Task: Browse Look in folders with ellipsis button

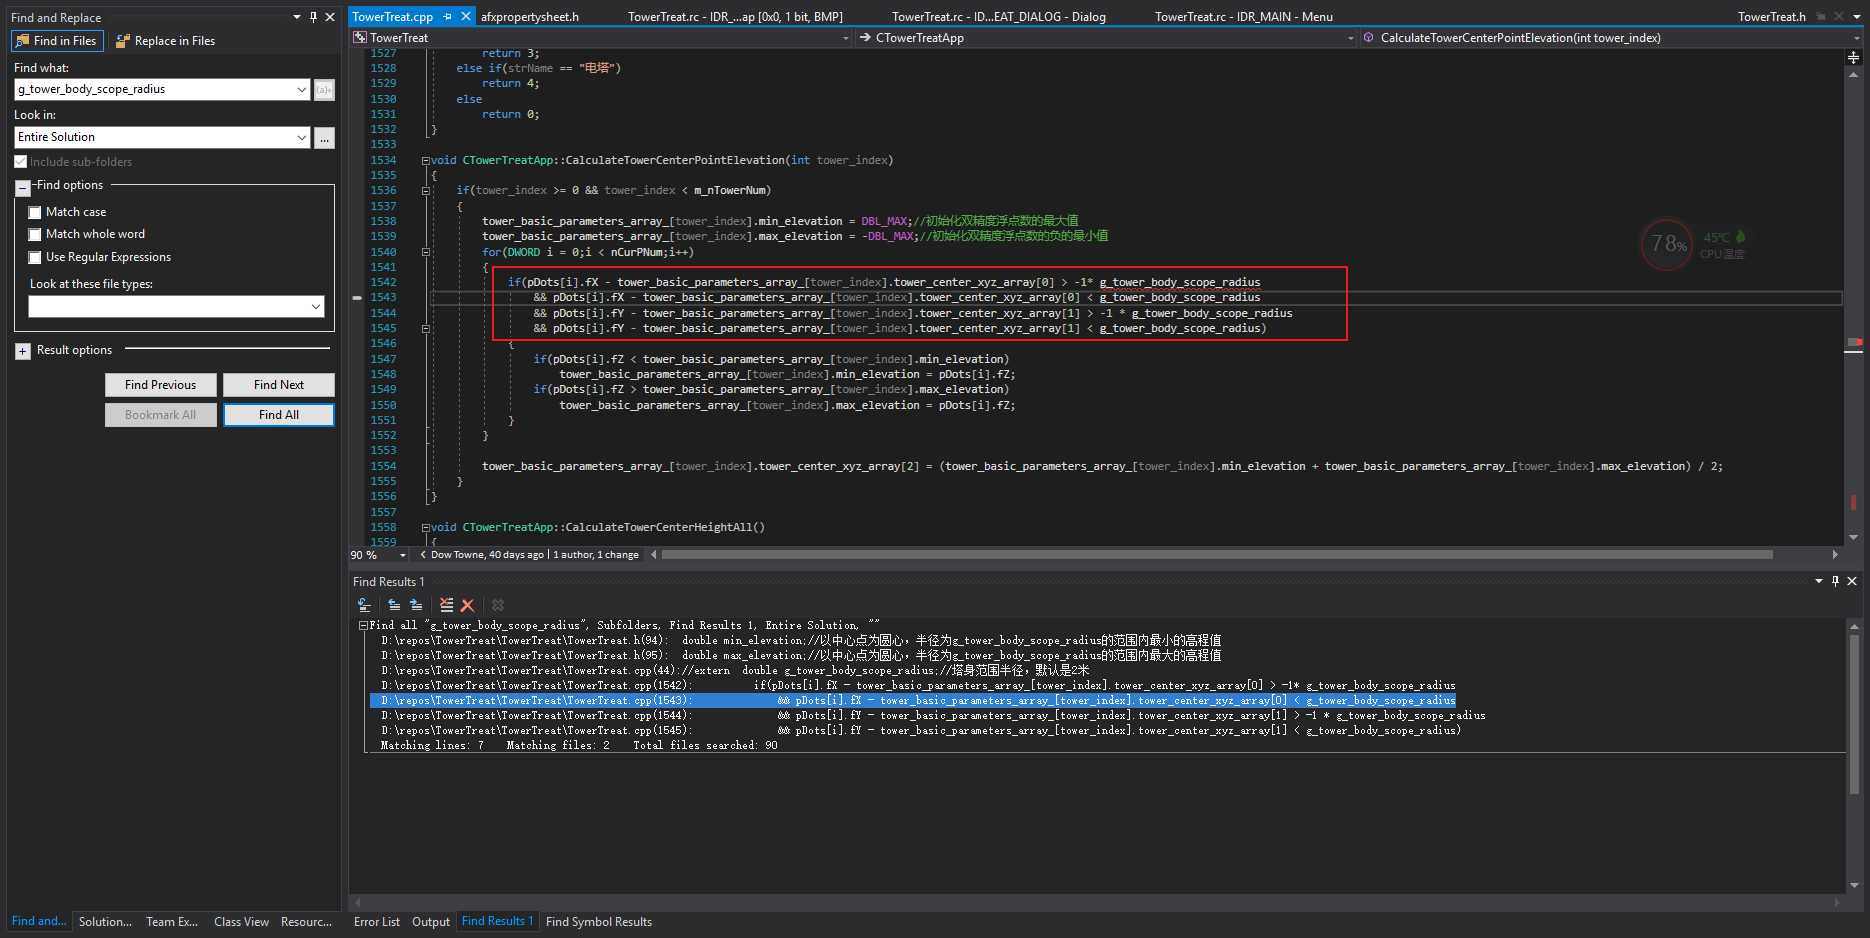Action: [x=324, y=138]
